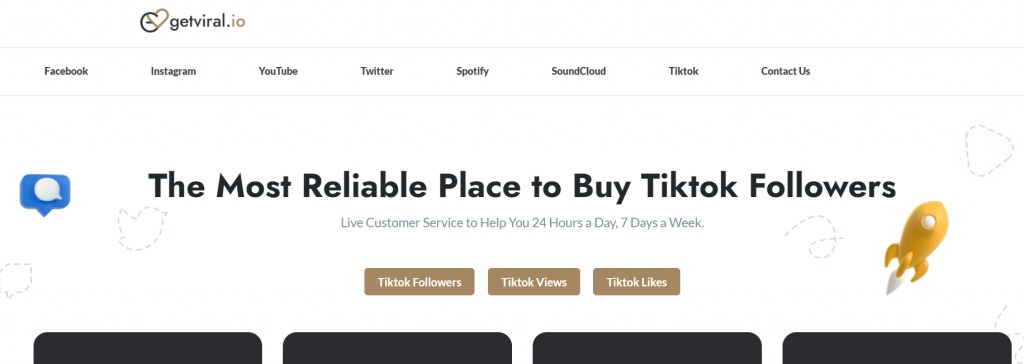
Task: Click the first dark package card
Action: pyautogui.click(x=148, y=348)
